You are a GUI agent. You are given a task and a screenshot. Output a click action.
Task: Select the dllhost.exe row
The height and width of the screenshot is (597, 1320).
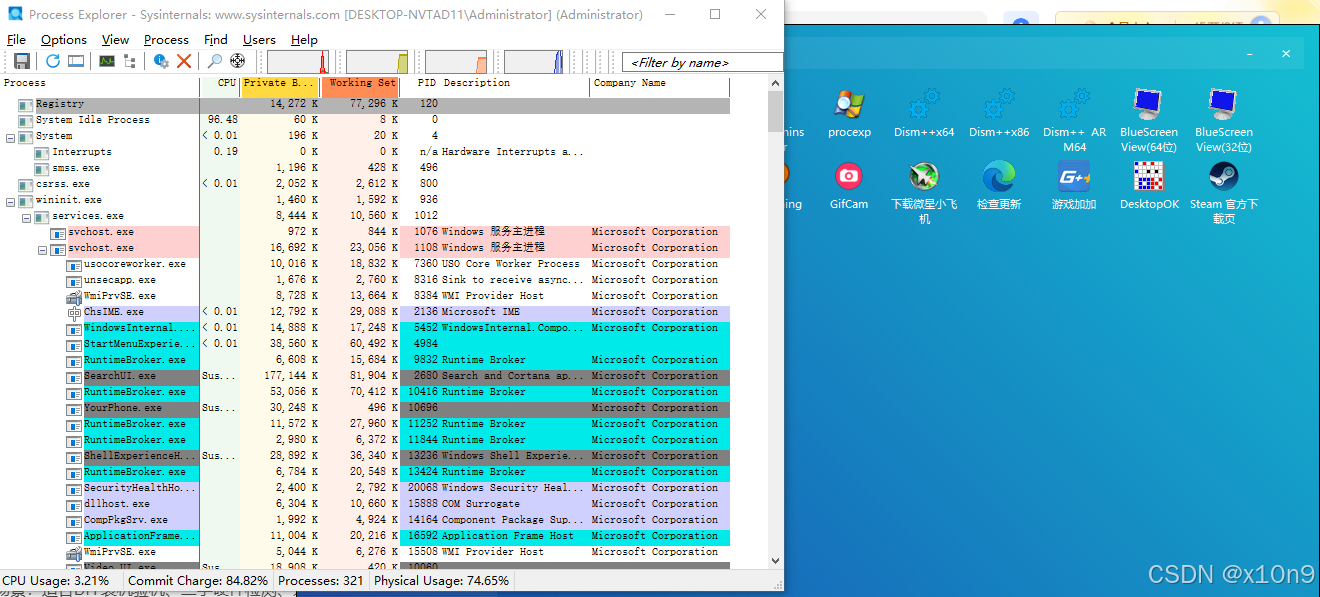365,504
